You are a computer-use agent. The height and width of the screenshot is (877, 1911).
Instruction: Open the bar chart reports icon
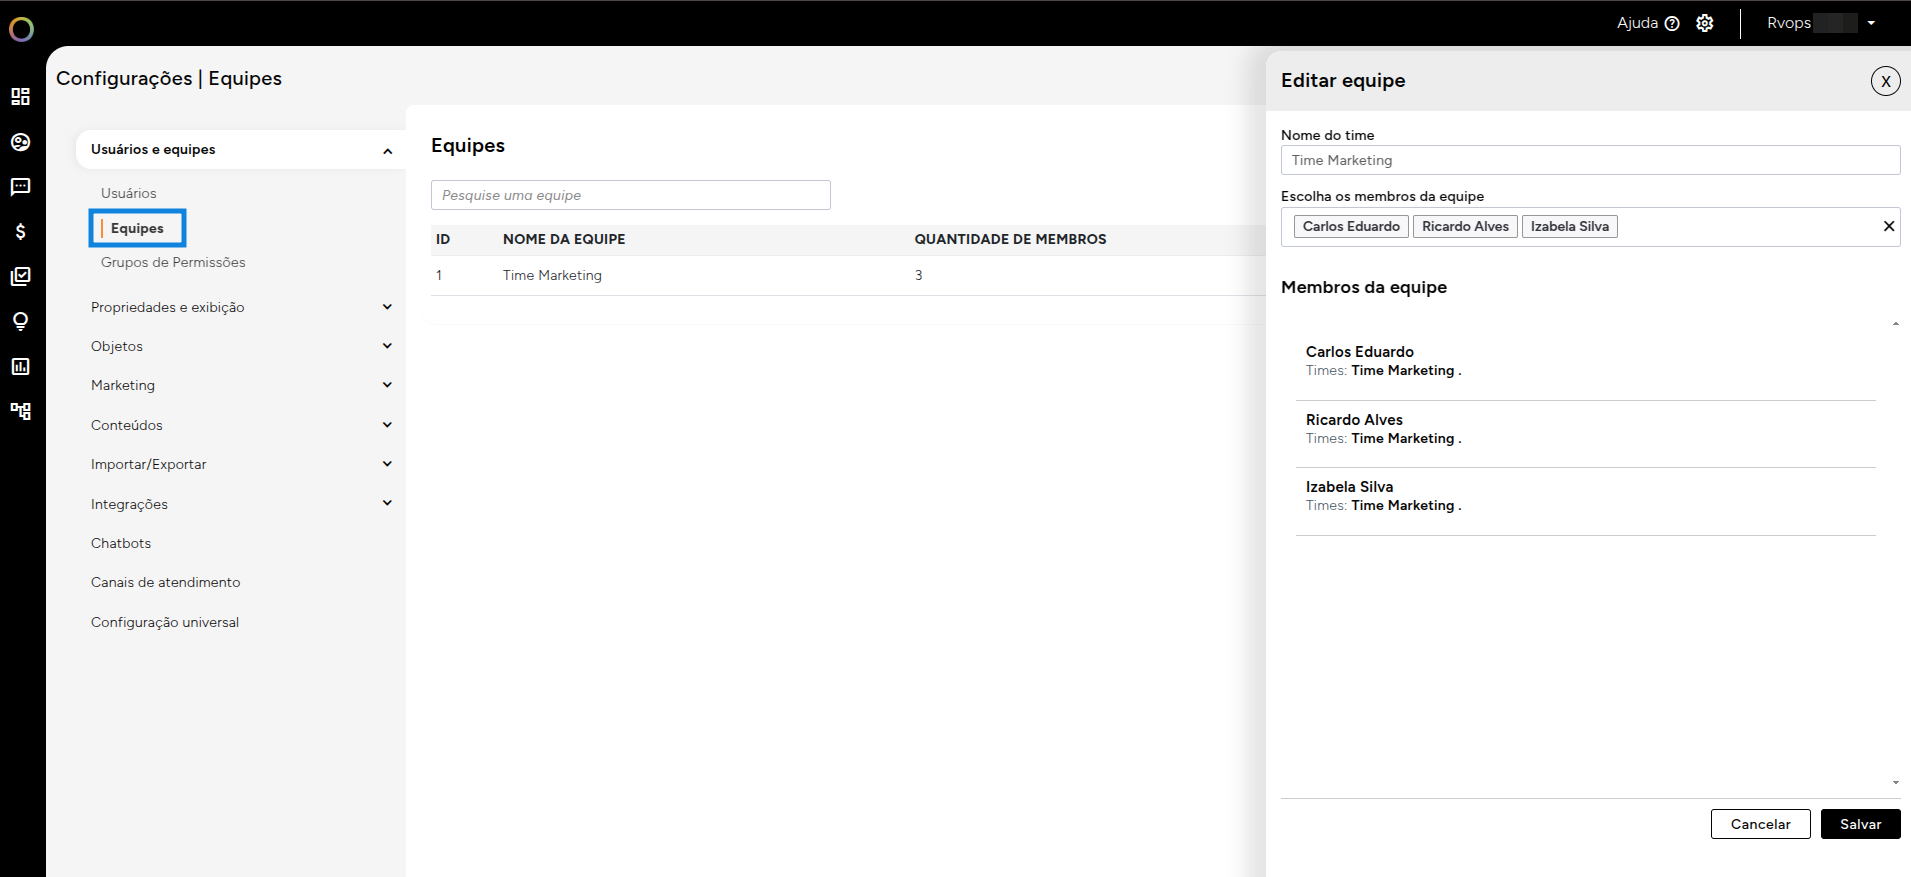(x=20, y=366)
